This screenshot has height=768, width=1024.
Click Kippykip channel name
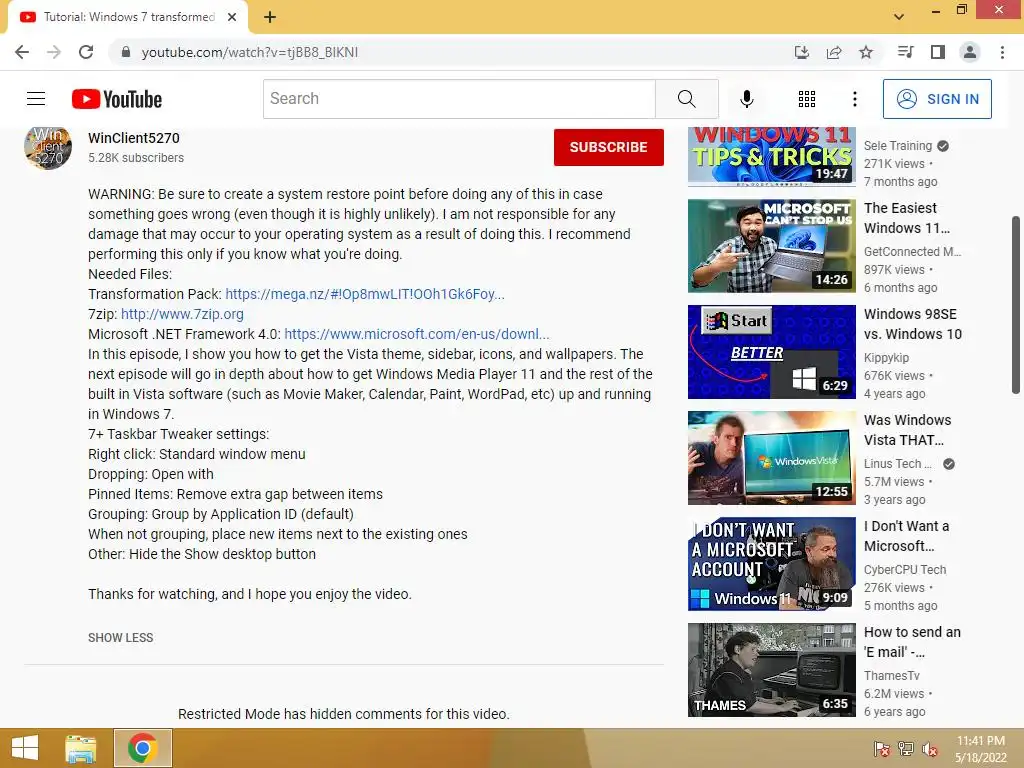[886, 357]
